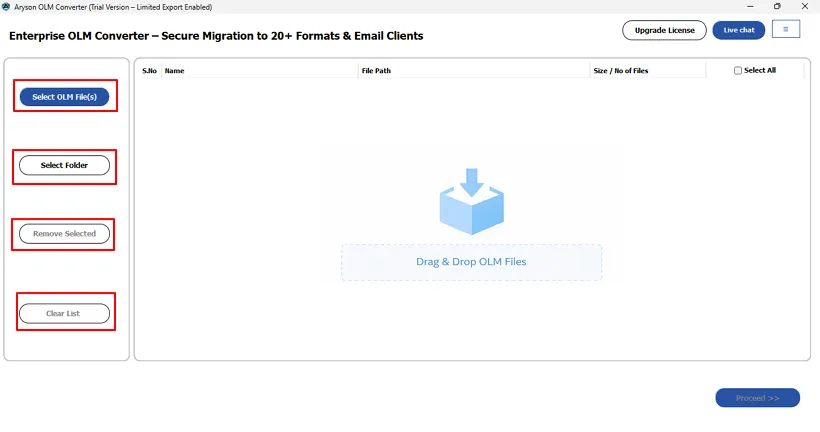
Task: Start a Live chat session
Action: (x=739, y=30)
